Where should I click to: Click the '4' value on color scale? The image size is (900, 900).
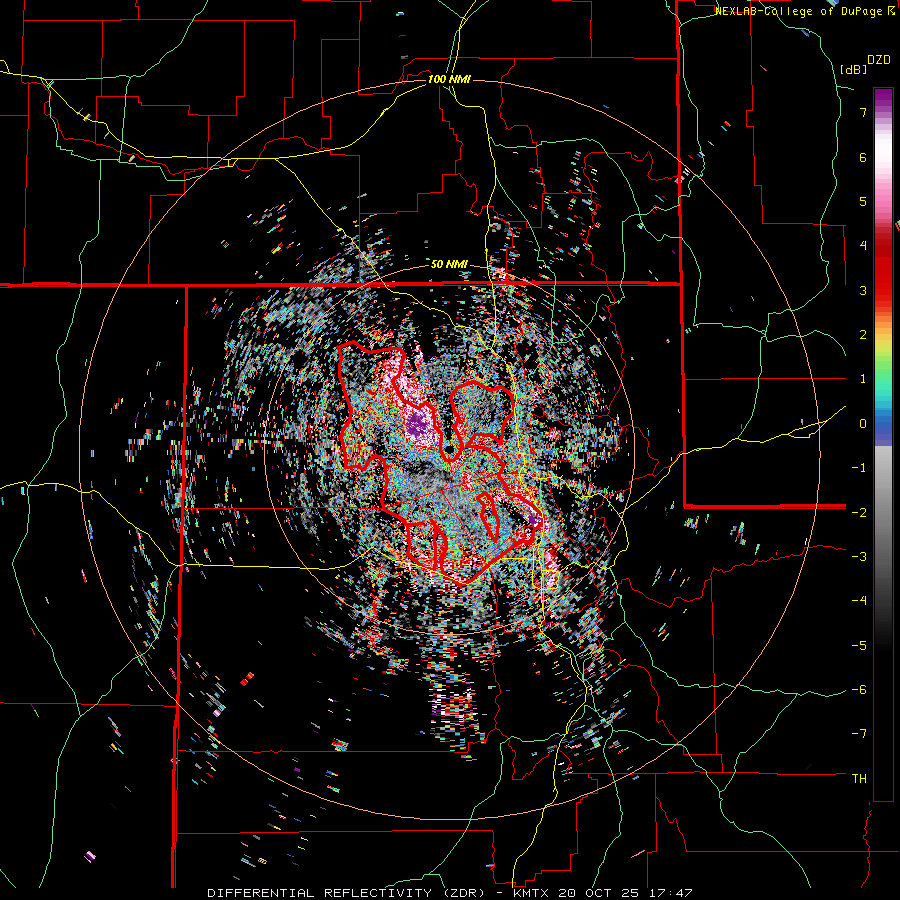pos(863,246)
